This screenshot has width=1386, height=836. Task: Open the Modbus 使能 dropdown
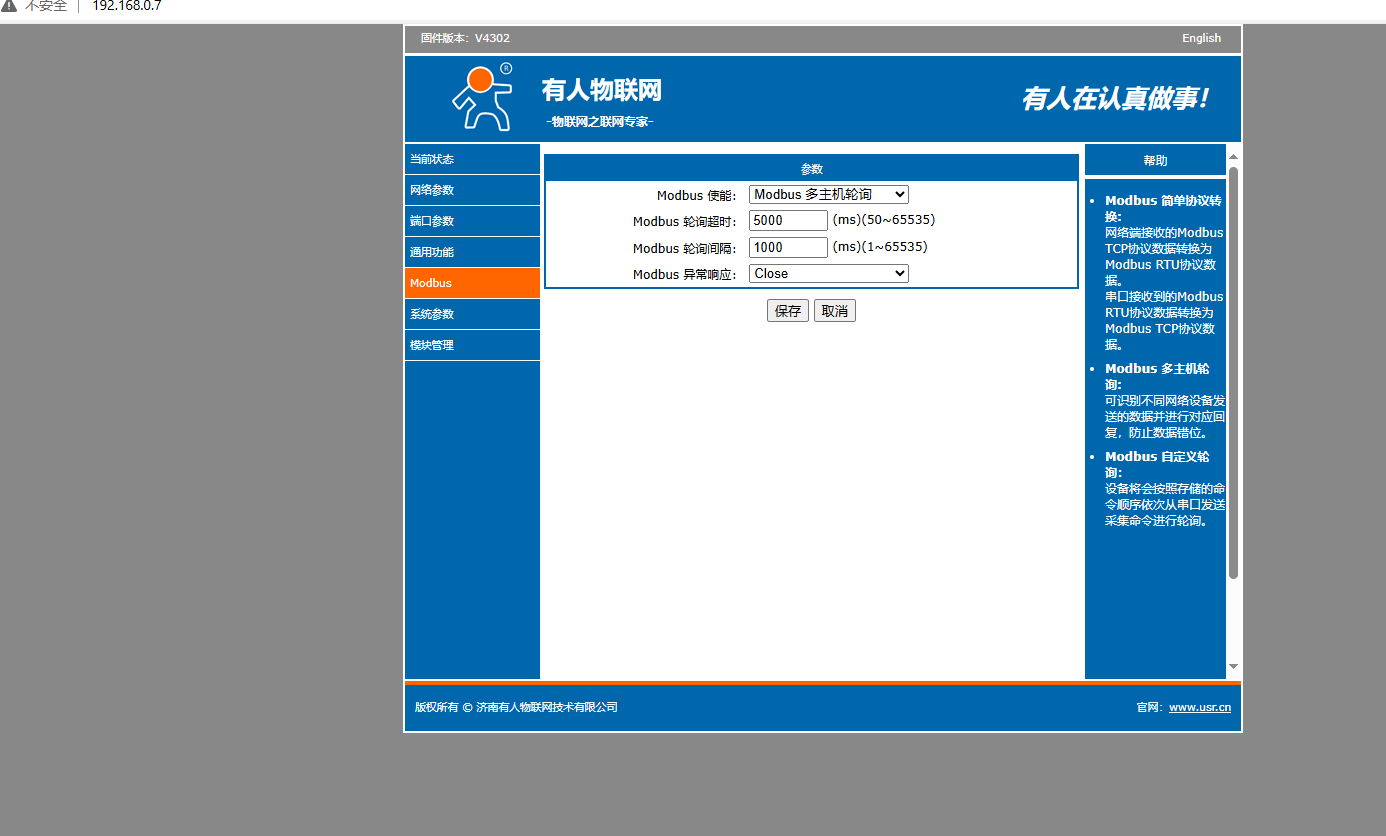click(829, 195)
